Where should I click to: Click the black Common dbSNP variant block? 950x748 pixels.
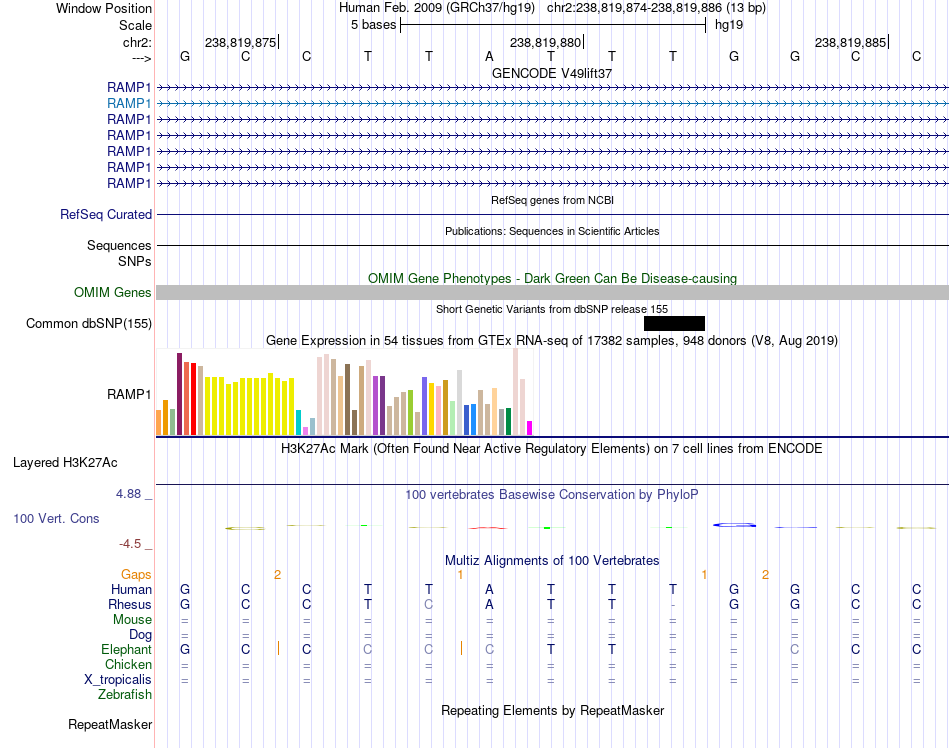(674, 323)
